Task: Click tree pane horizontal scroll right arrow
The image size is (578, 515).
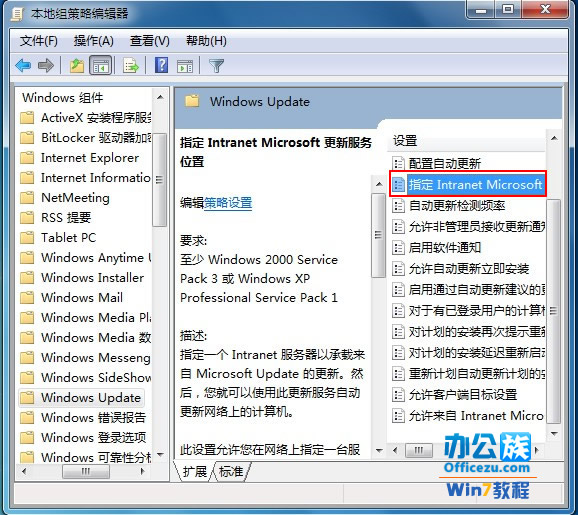Action: coord(143,471)
